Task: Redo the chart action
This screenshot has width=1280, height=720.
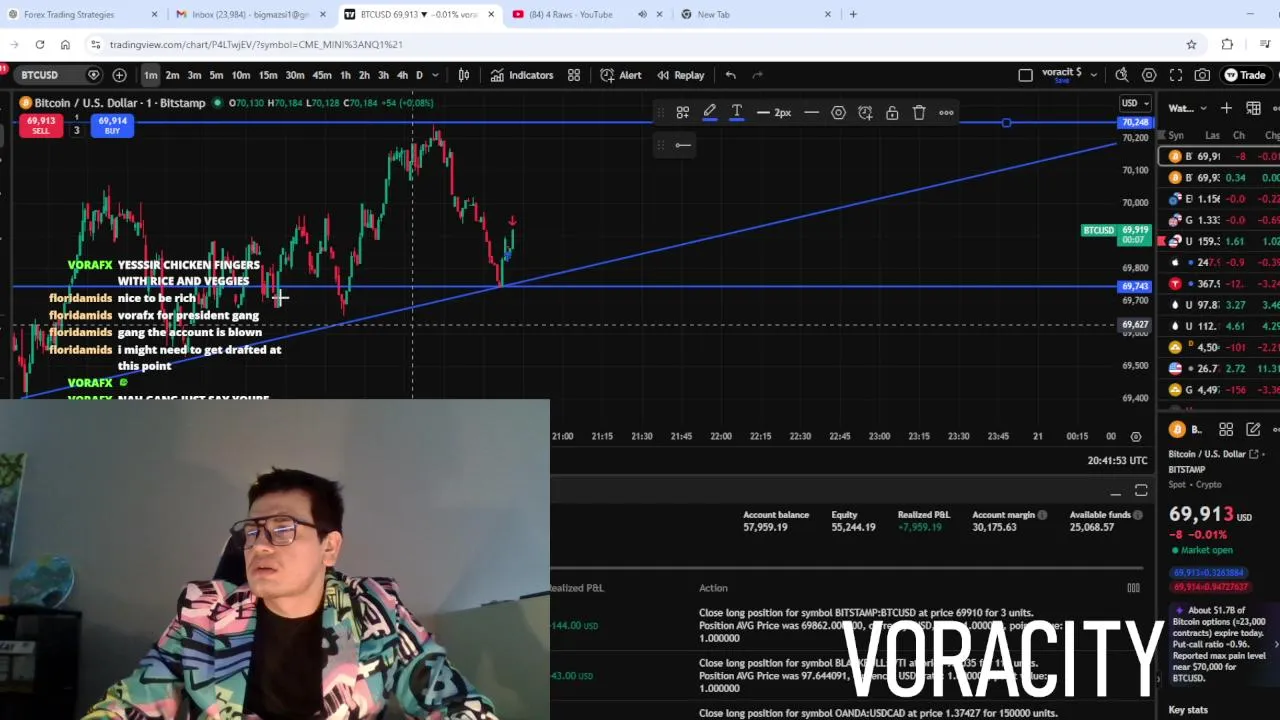Action: point(757,75)
